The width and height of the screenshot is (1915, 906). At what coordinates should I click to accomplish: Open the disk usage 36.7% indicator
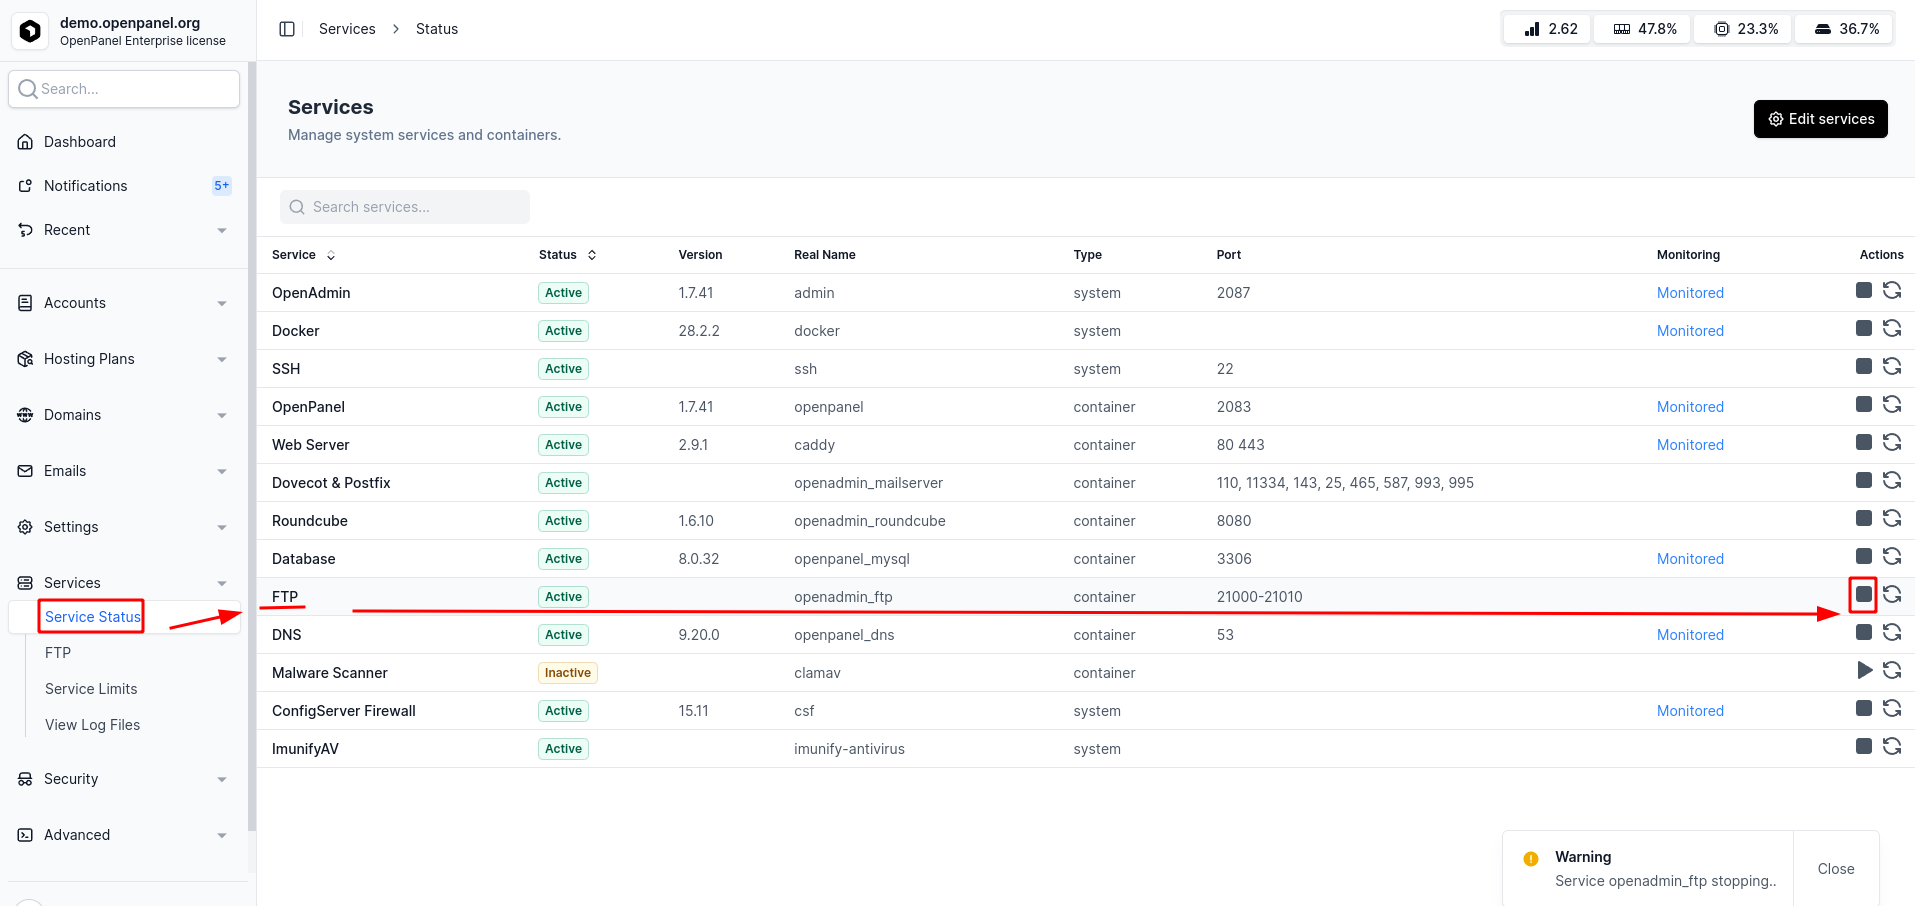click(1844, 29)
